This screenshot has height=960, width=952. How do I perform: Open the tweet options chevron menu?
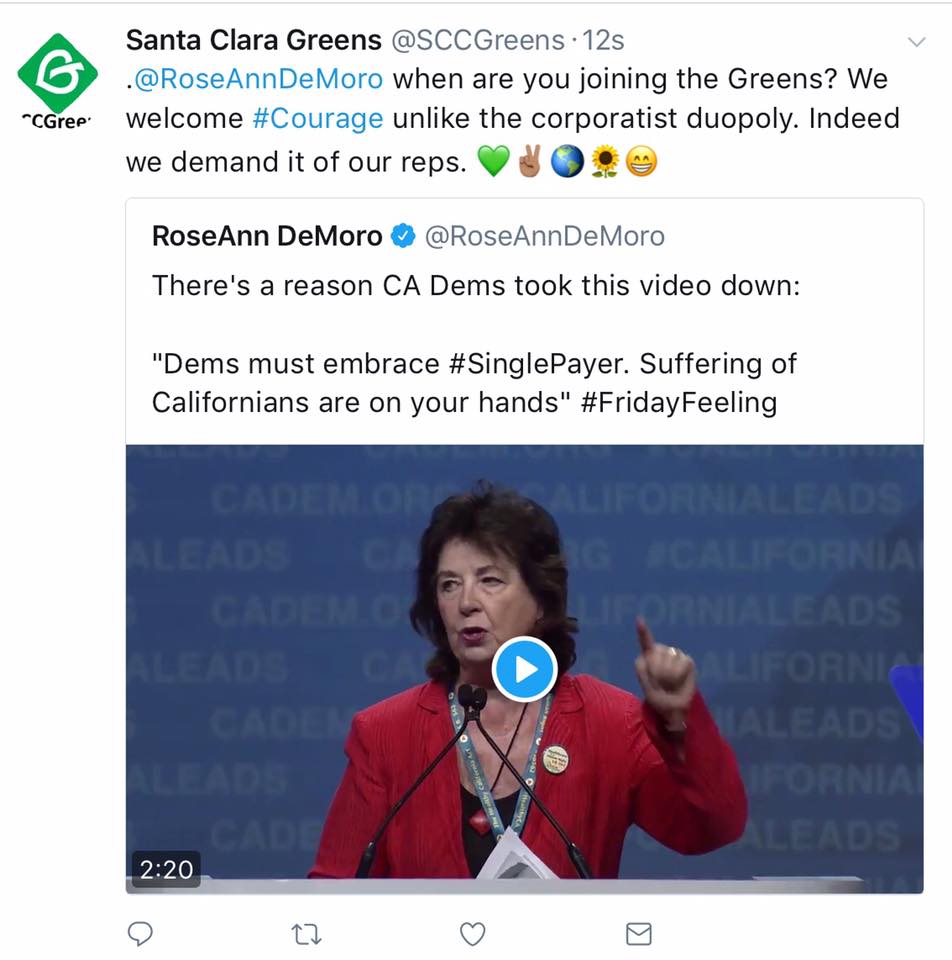coord(916,41)
